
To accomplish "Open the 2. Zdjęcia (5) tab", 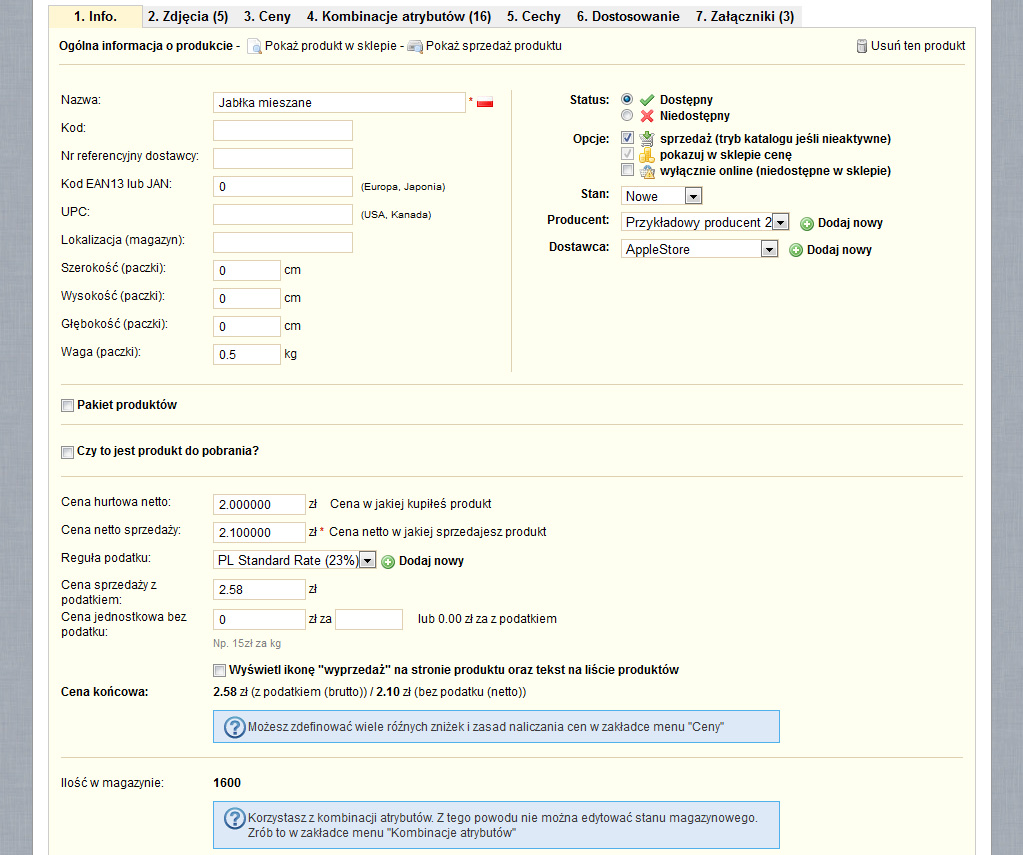I will tap(188, 16).
